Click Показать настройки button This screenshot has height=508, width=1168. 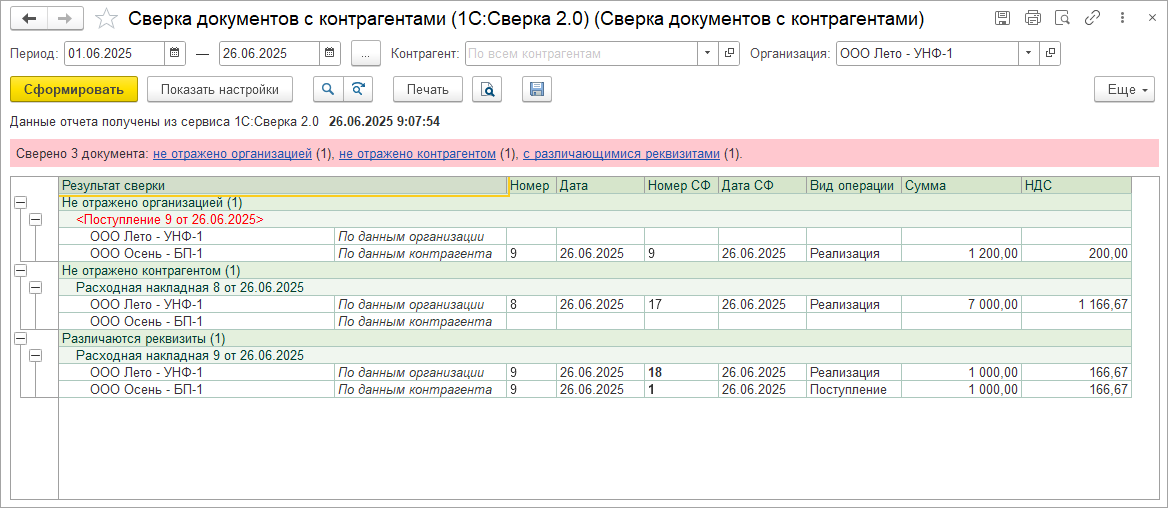click(x=220, y=89)
